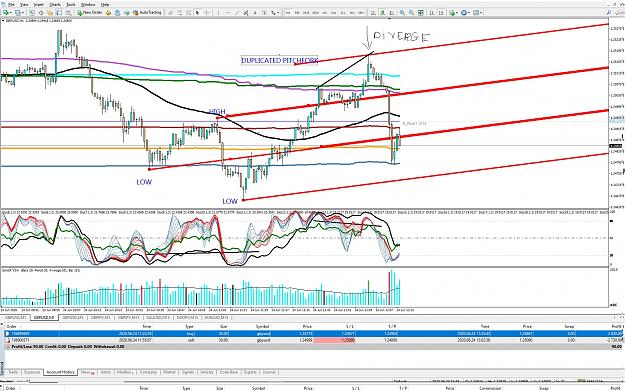Screen dimensions: 625x391
Task: Open the Help menu
Action: 105,5
